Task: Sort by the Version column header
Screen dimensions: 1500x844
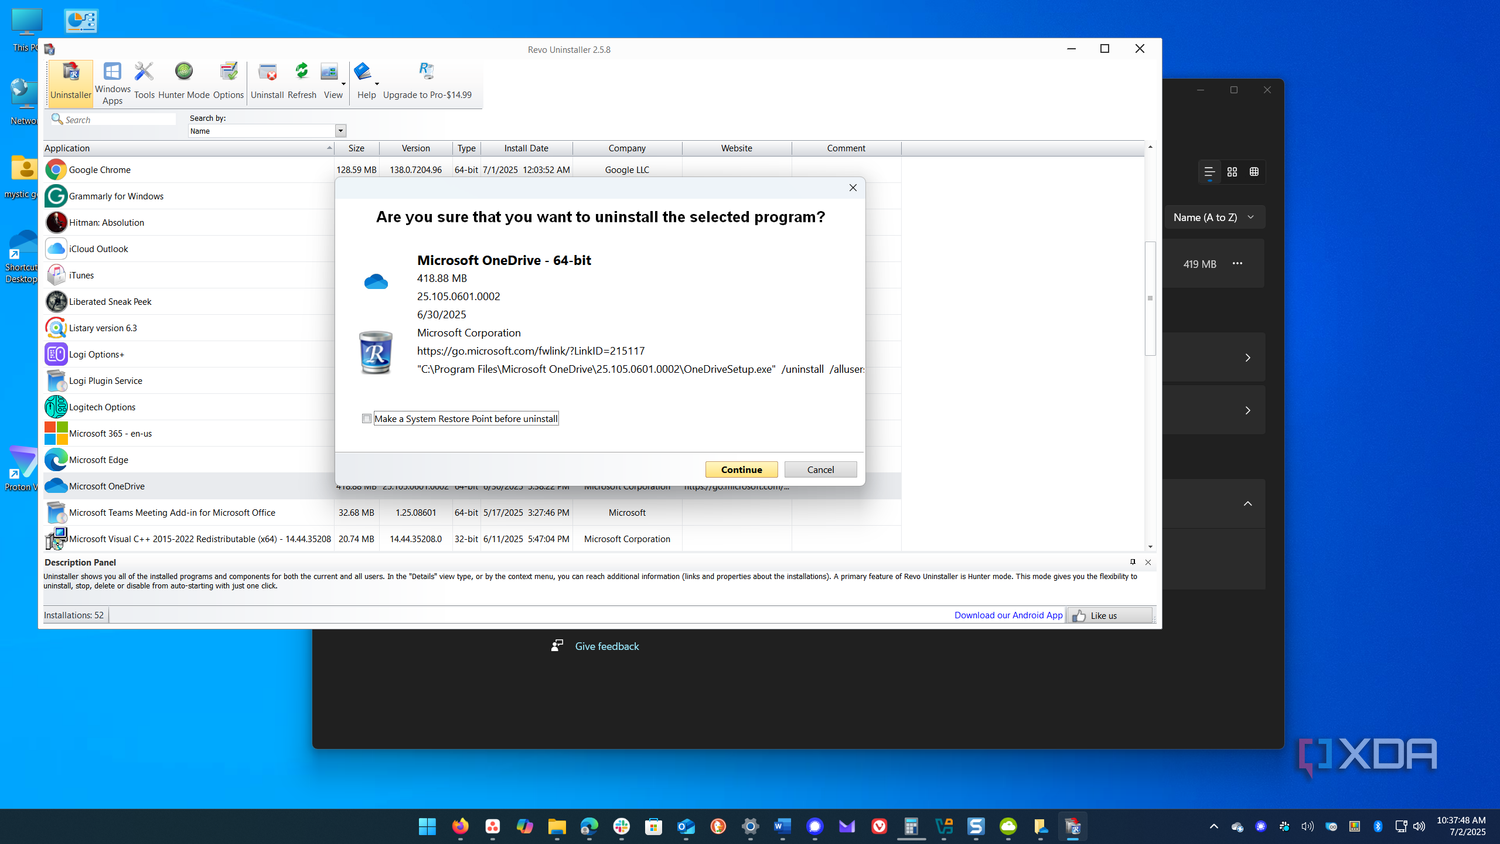Action: click(416, 148)
